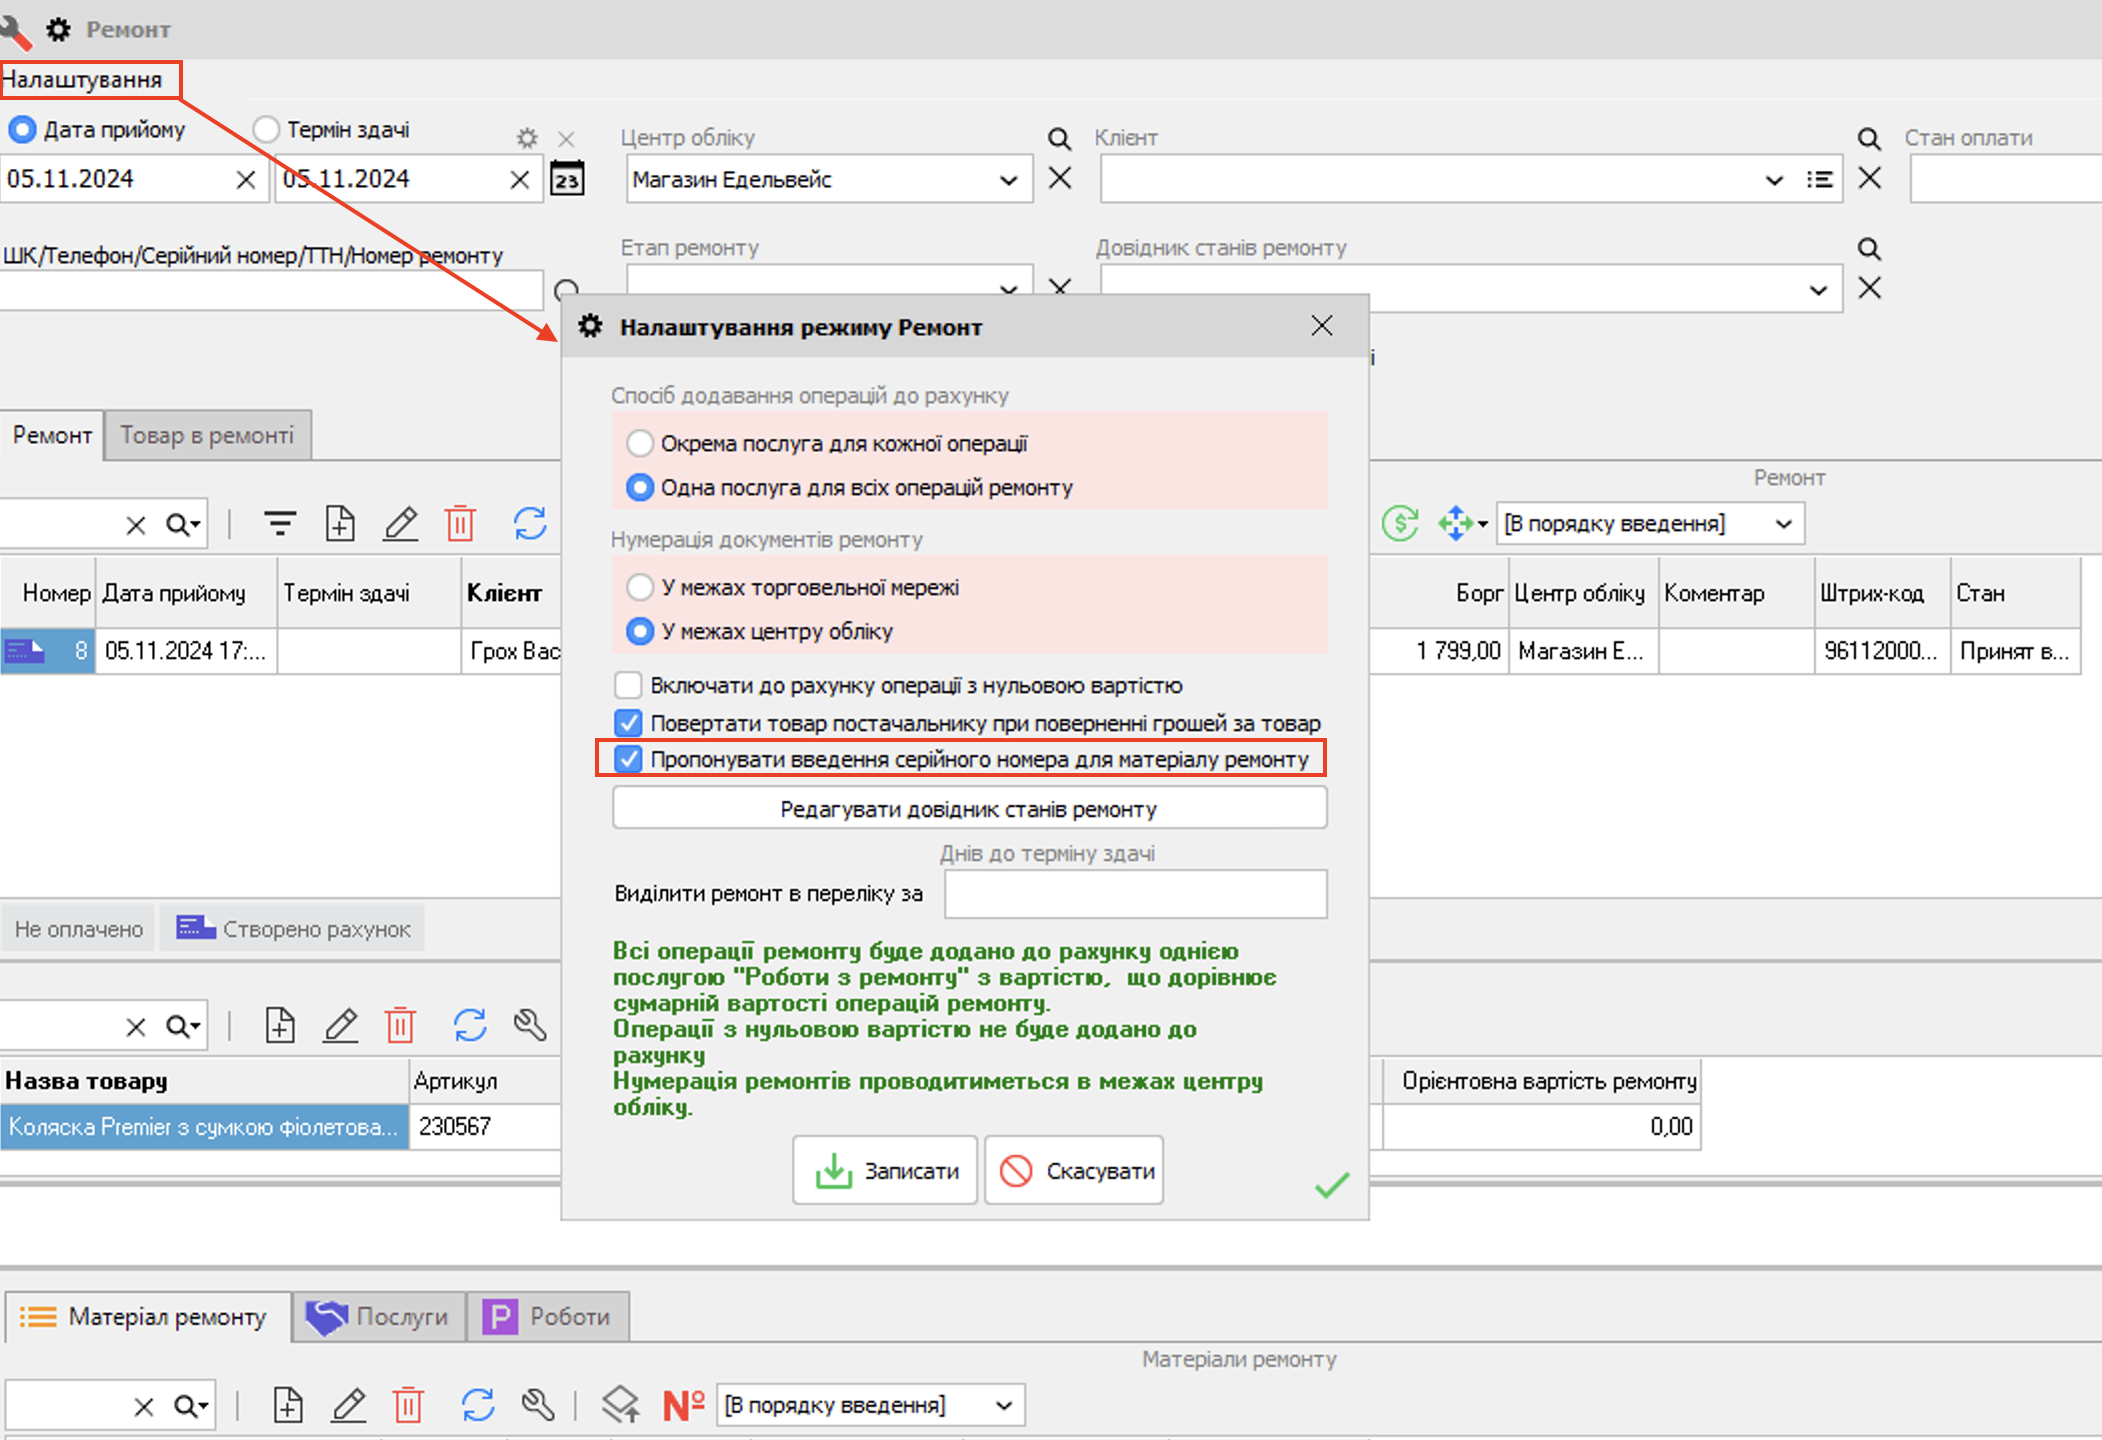Click 'Редагувати довідник станів ремонту' button
This screenshot has width=2102, height=1440.
[x=968, y=809]
